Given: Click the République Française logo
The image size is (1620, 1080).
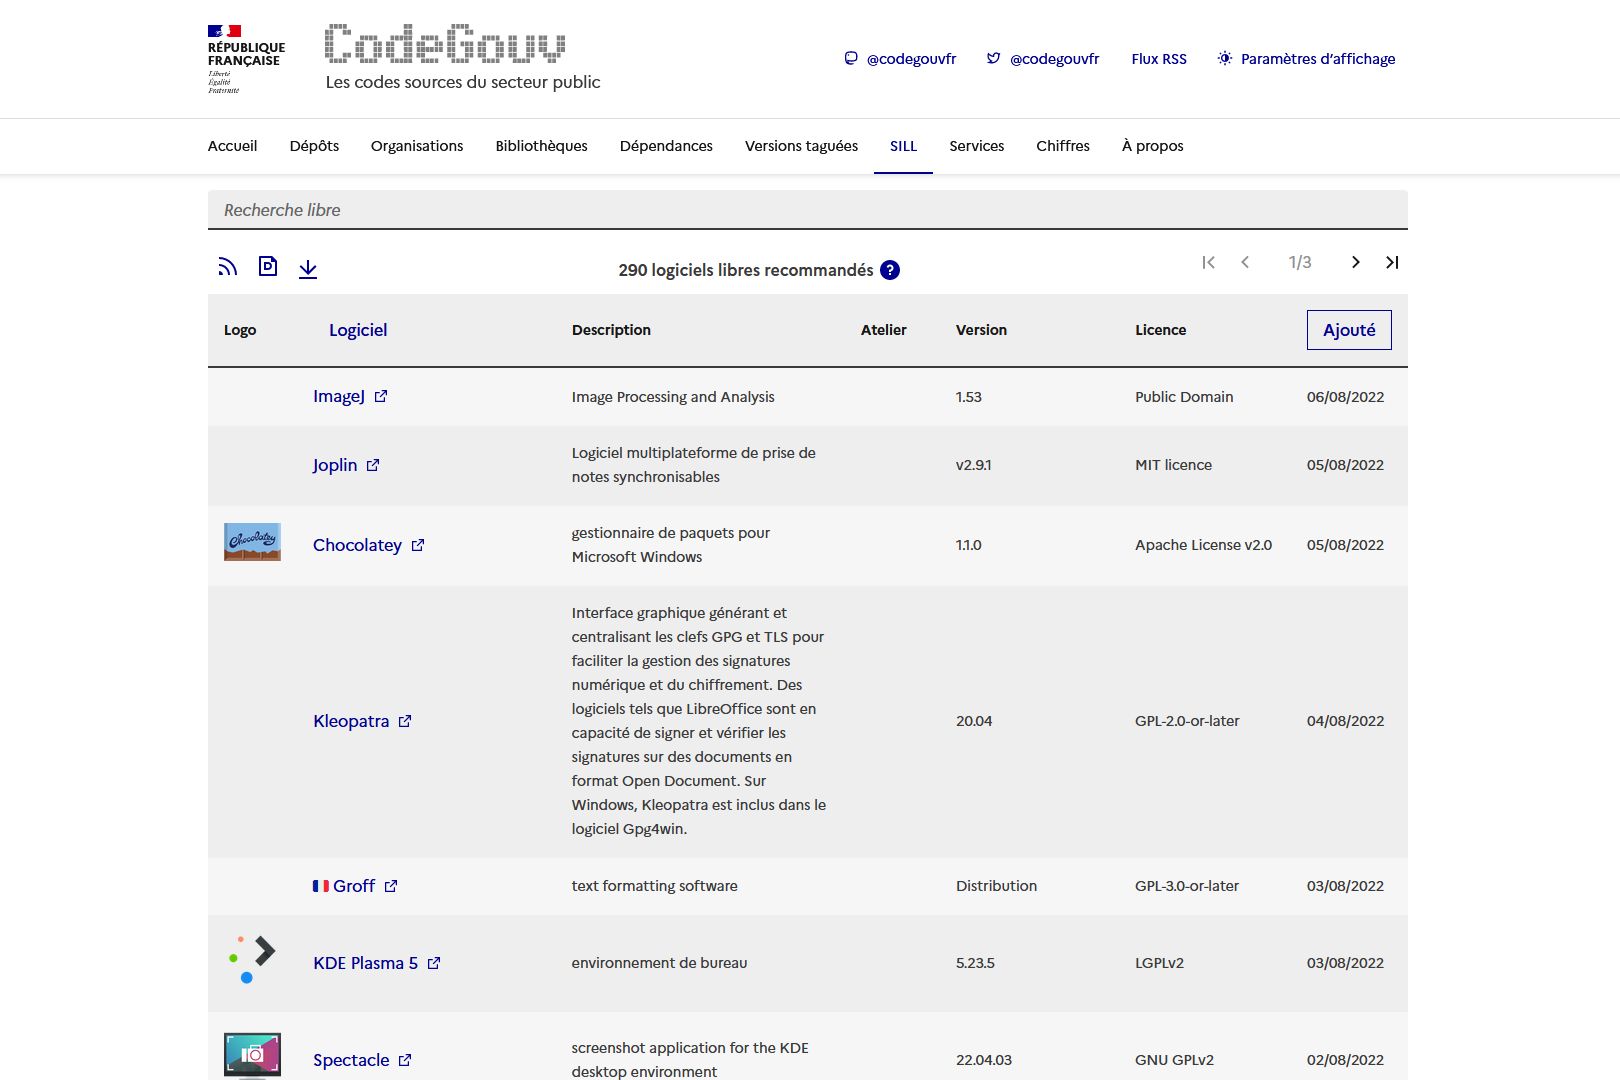Looking at the screenshot, I should 246,59.
